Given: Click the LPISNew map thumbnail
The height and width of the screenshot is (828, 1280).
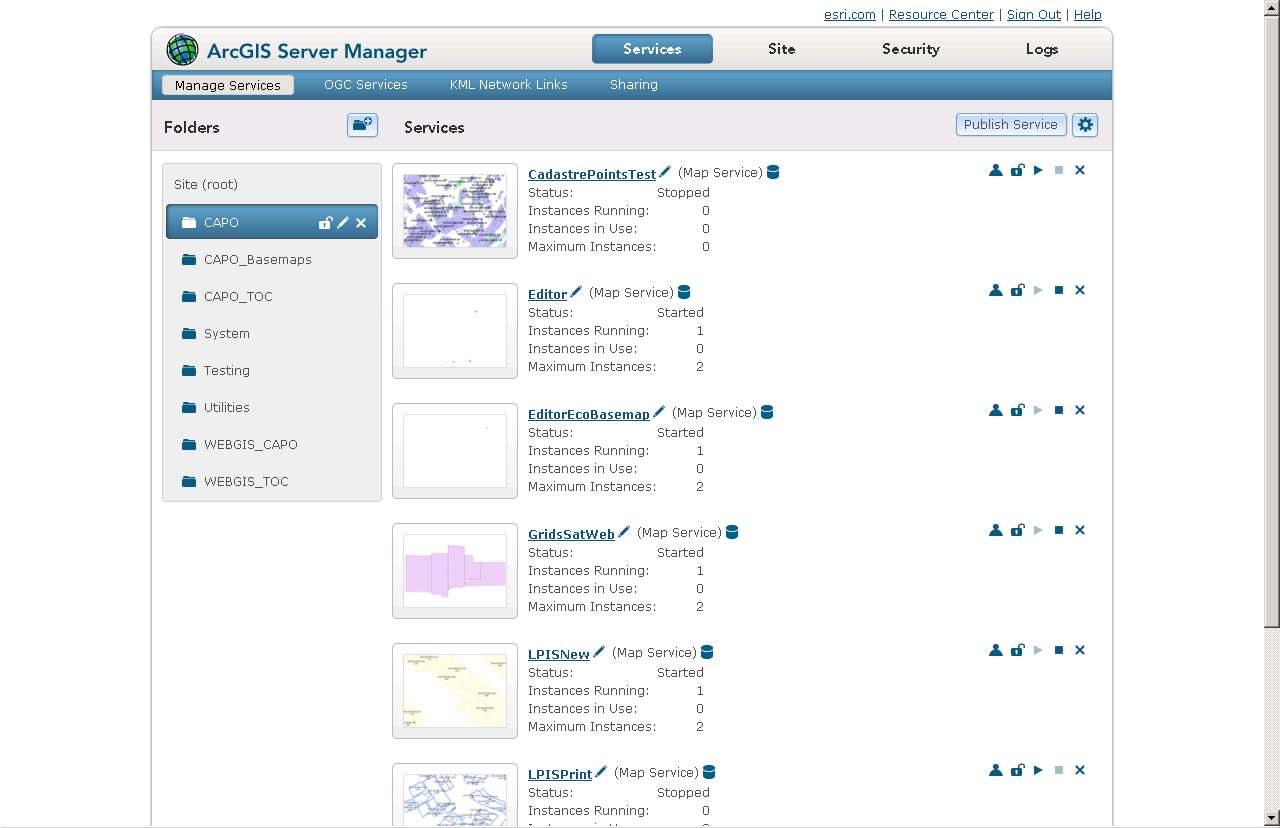Looking at the screenshot, I should point(455,690).
